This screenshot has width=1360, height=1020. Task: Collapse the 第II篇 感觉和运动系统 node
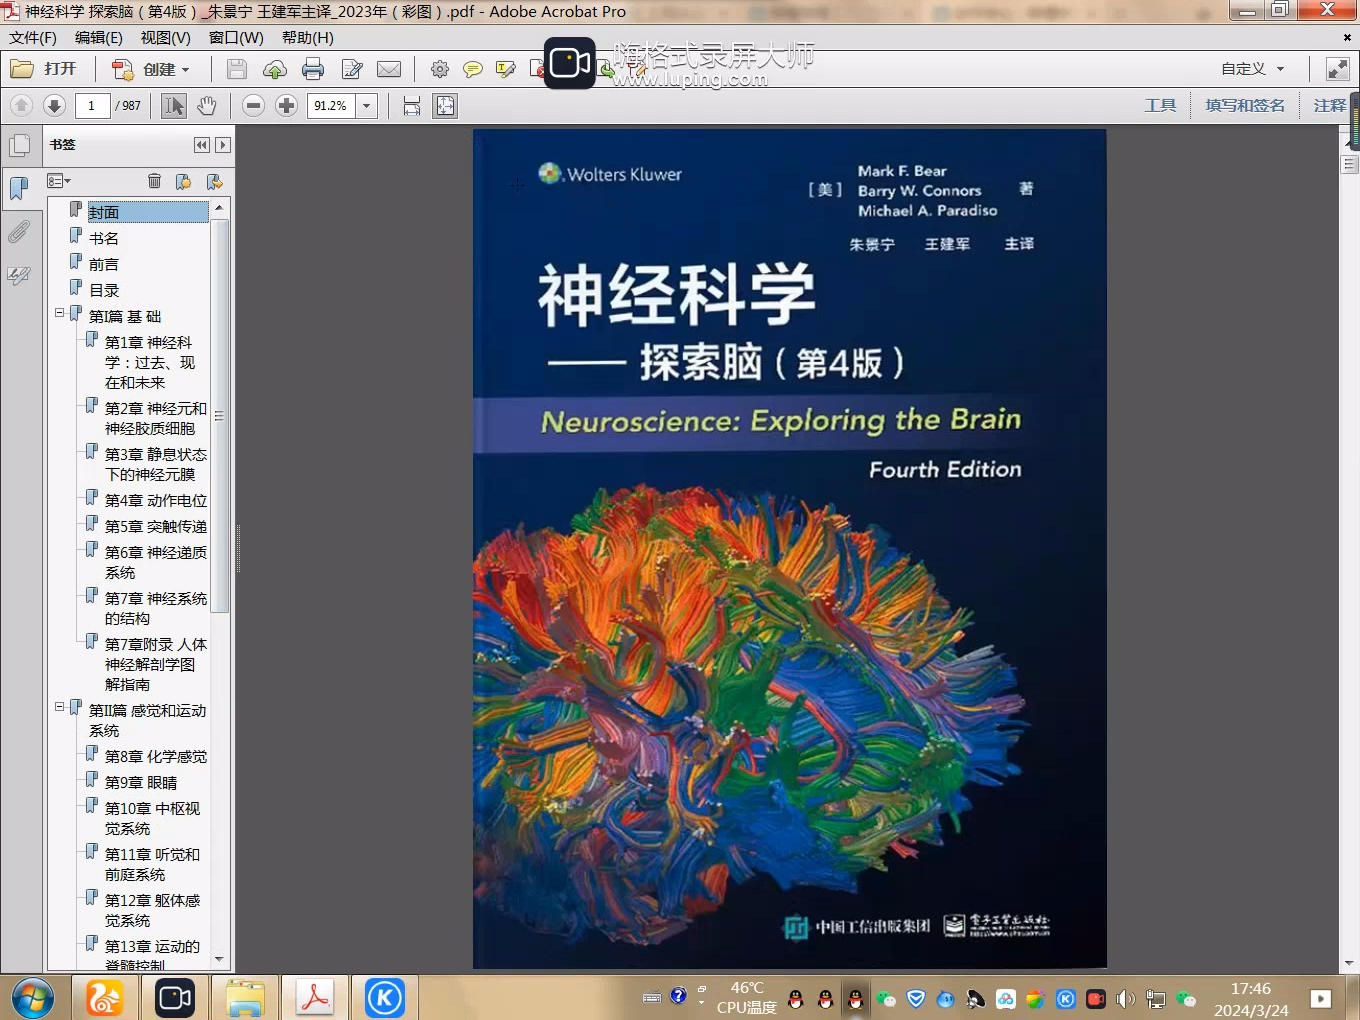click(59, 707)
